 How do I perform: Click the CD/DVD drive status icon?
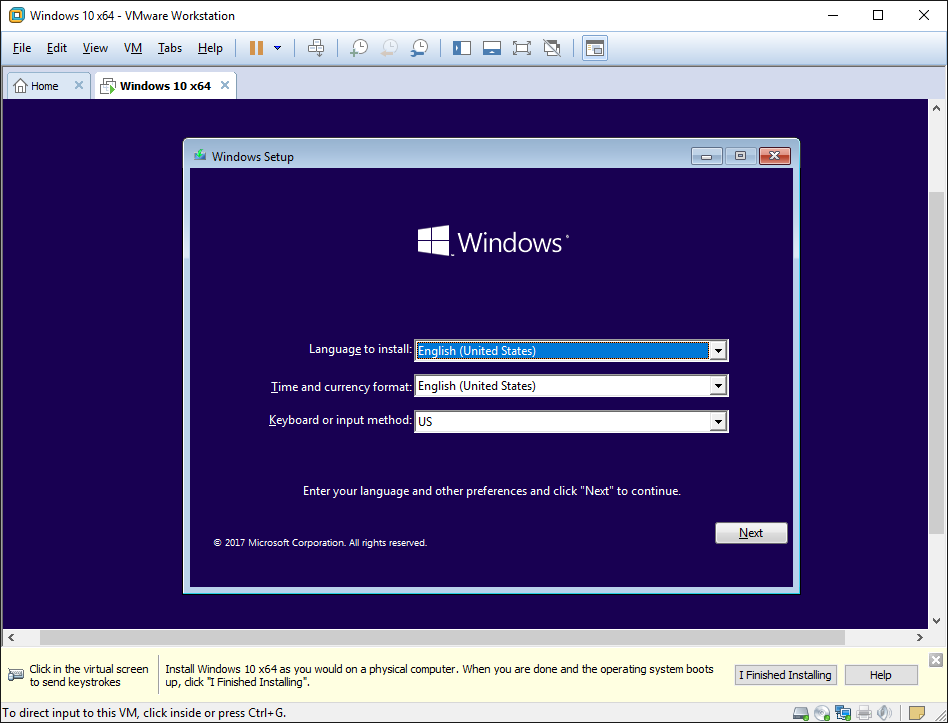tap(821, 713)
